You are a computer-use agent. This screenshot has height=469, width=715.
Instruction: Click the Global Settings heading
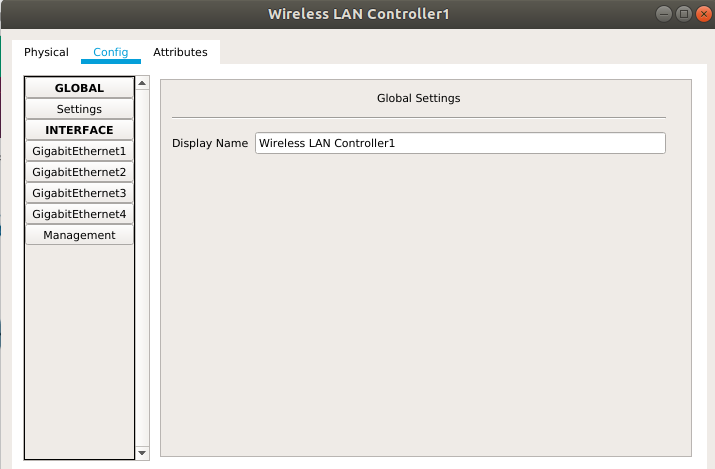pyautogui.click(x=419, y=98)
